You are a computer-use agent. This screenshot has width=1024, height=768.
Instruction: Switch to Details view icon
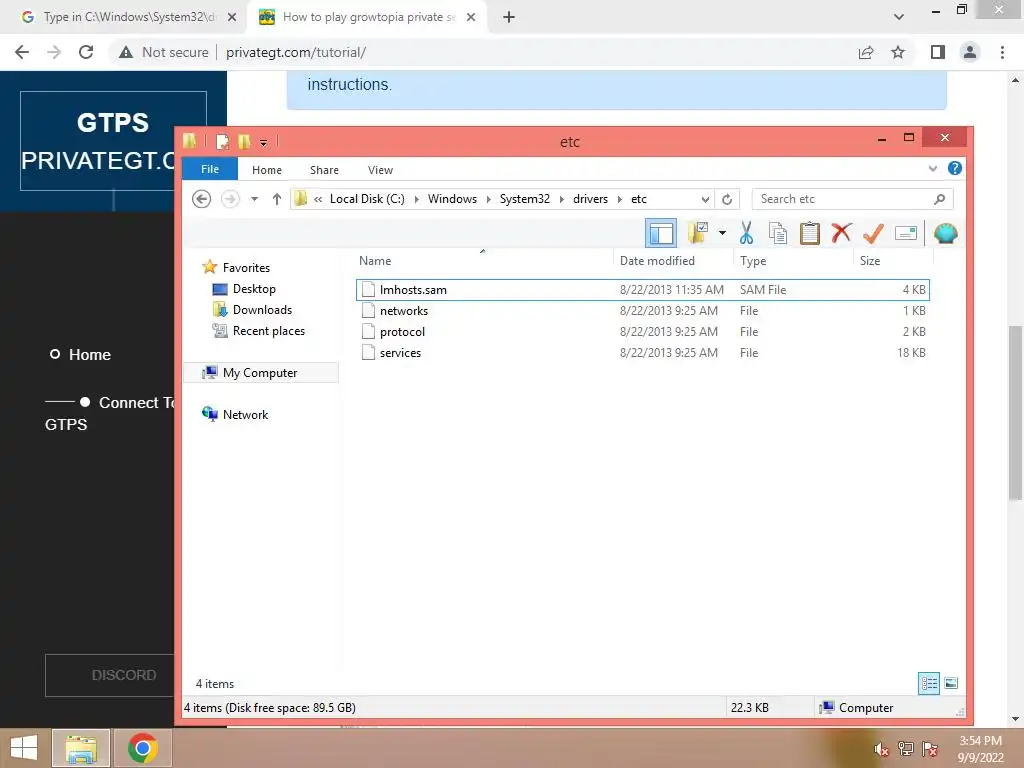pyautogui.click(x=929, y=683)
